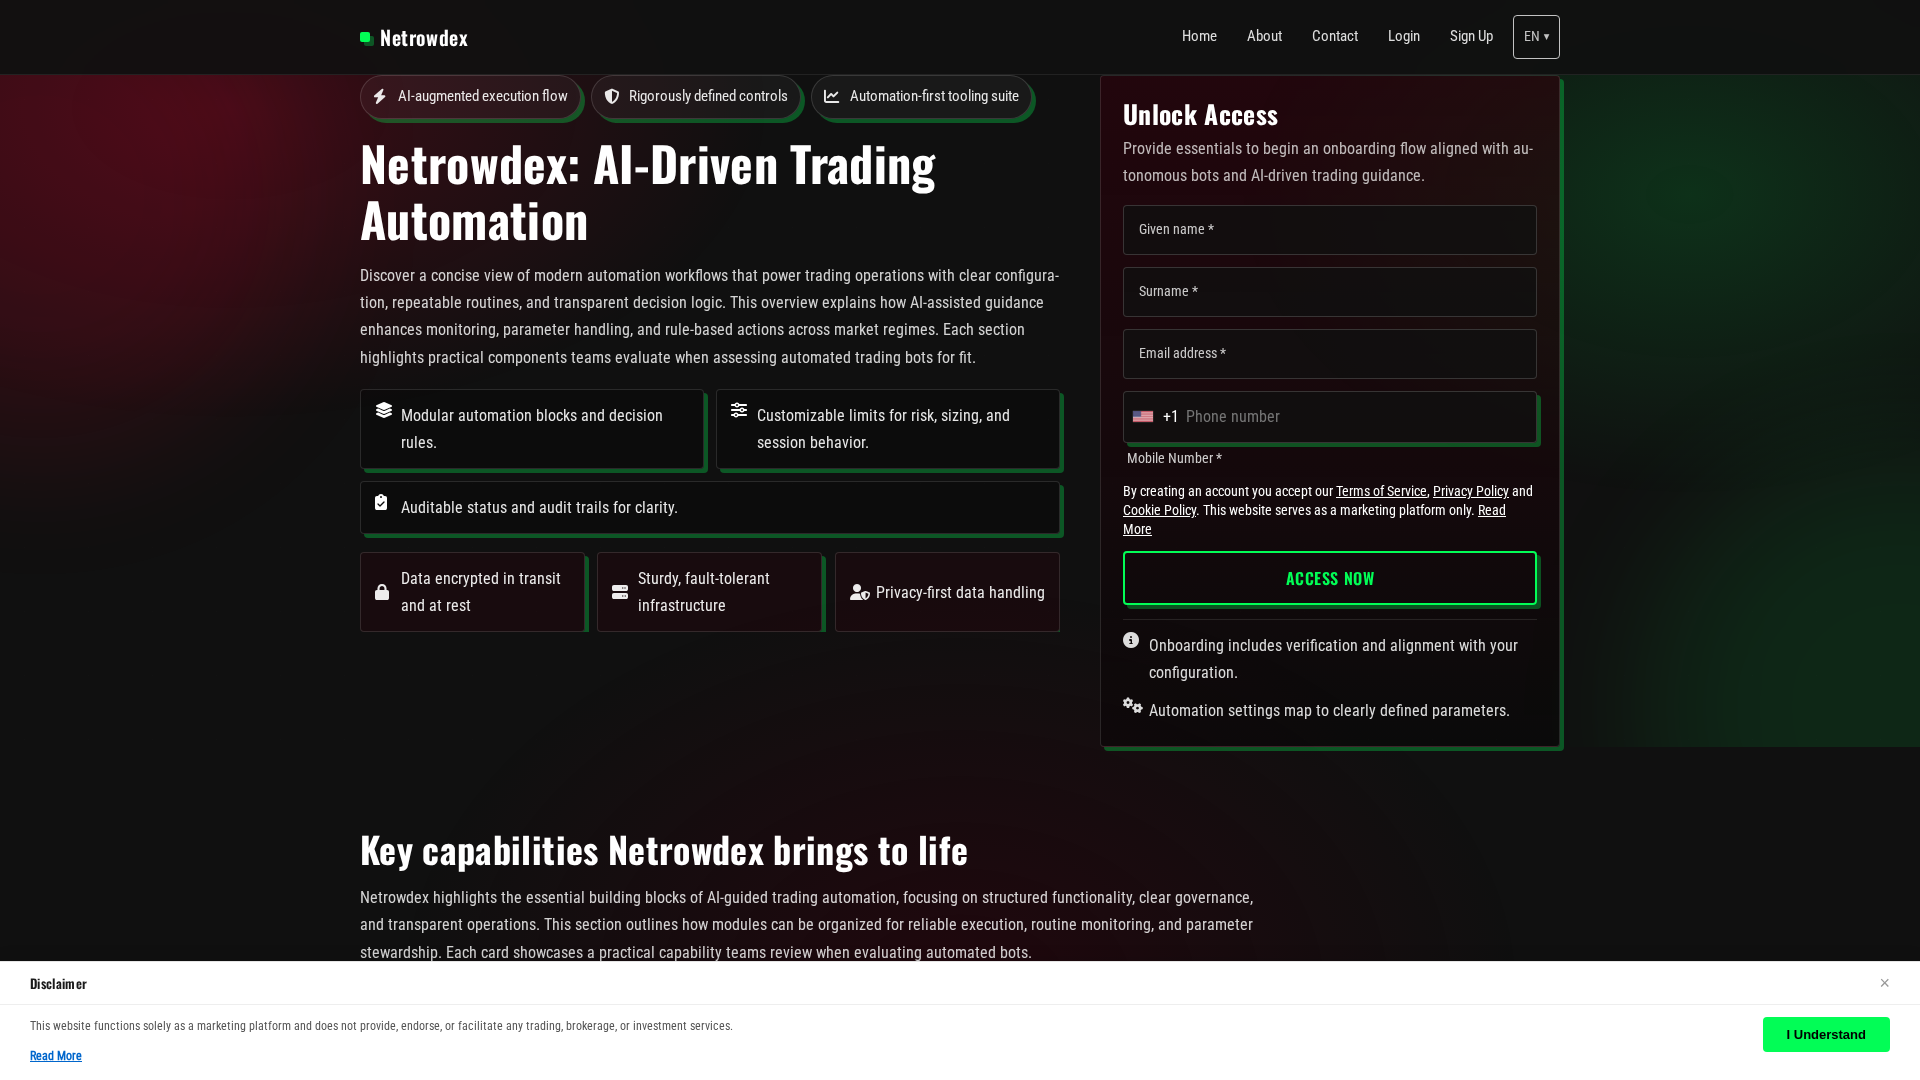
Task: Click the I Understand button
Action: click(x=1826, y=1034)
